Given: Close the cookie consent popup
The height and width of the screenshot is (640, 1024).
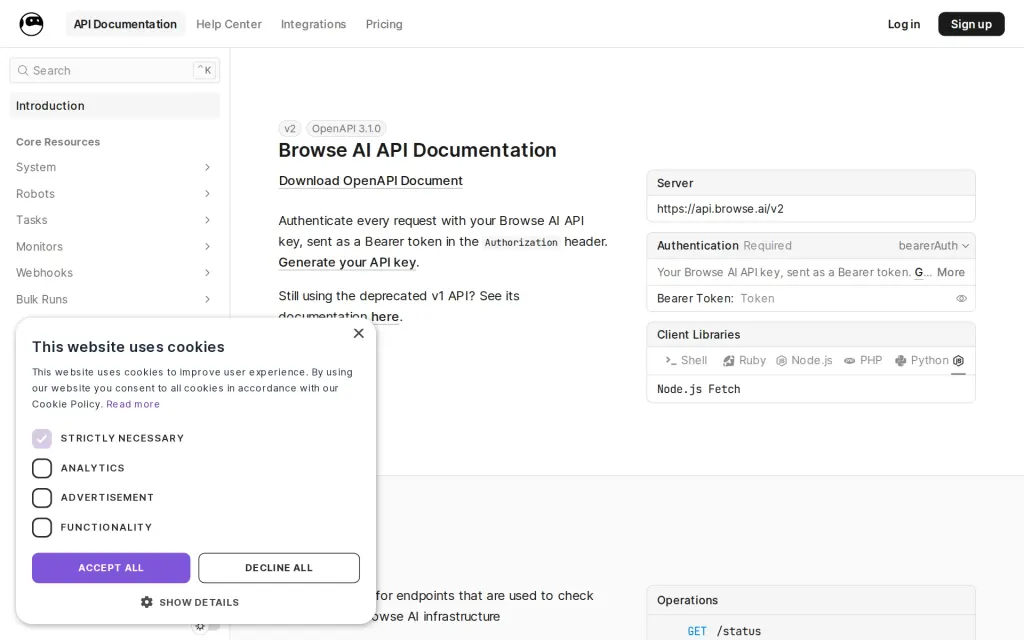Looking at the screenshot, I should [x=359, y=333].
